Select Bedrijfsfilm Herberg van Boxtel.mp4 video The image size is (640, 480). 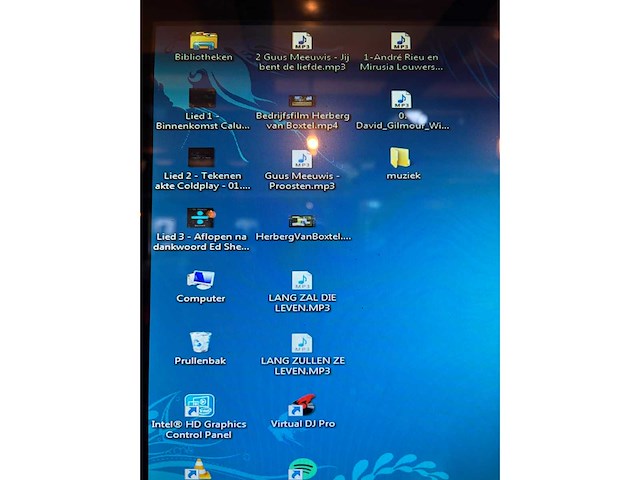(x=302, y=101)
